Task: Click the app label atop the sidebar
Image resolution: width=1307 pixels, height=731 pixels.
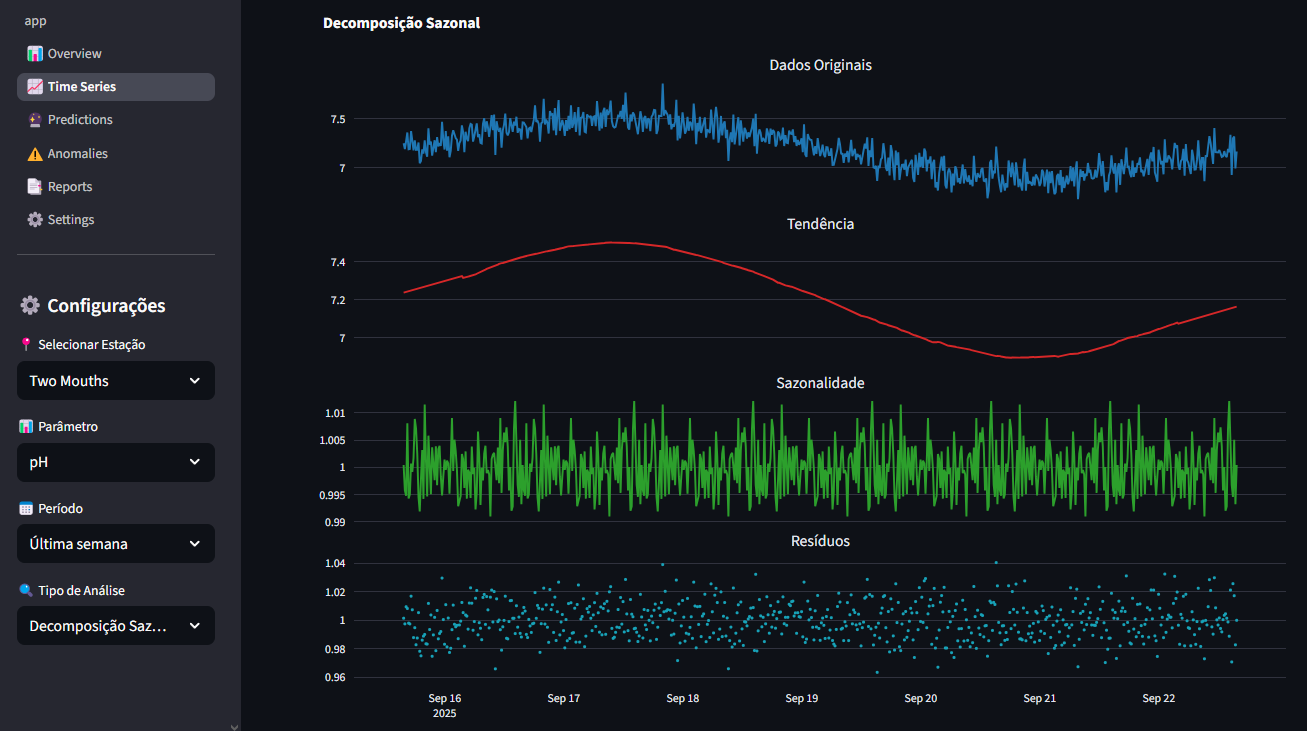Action: coord(36,21)
